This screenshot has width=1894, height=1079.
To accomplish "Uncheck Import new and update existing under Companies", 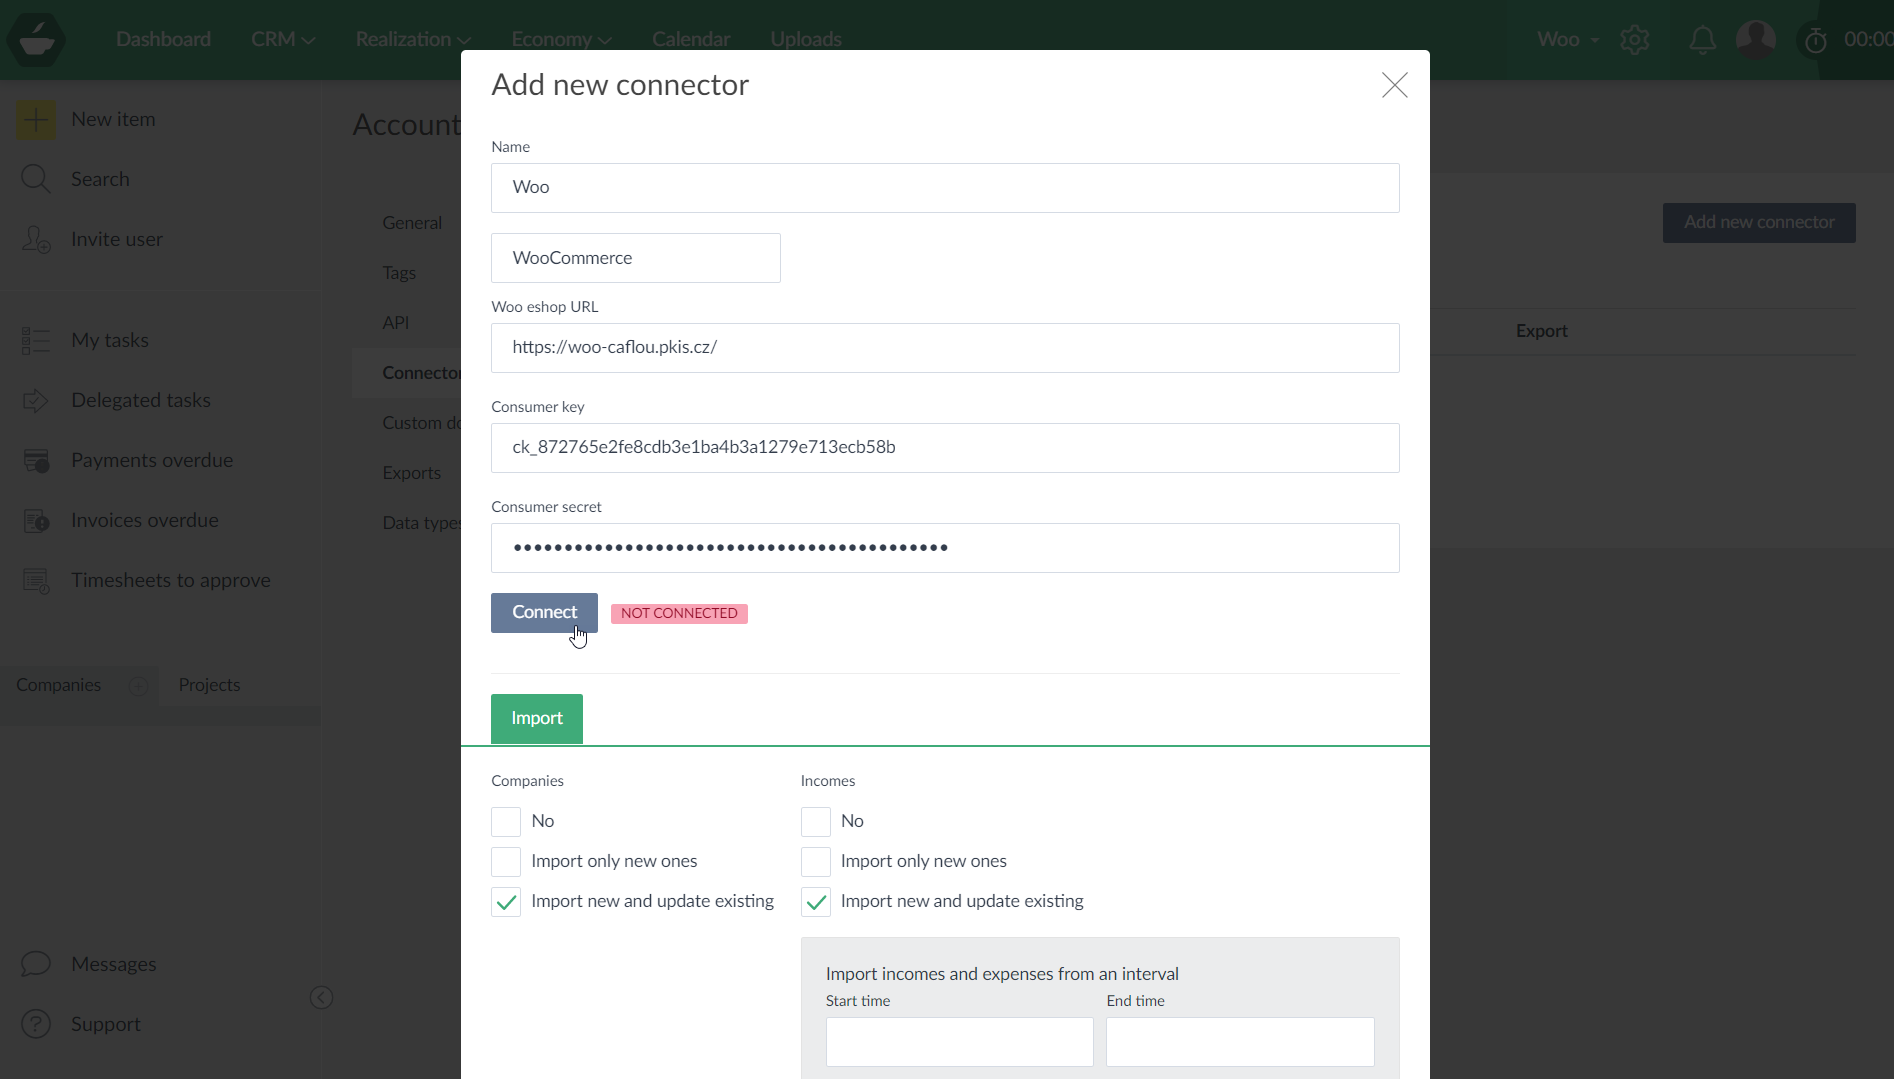I will 506,901.
